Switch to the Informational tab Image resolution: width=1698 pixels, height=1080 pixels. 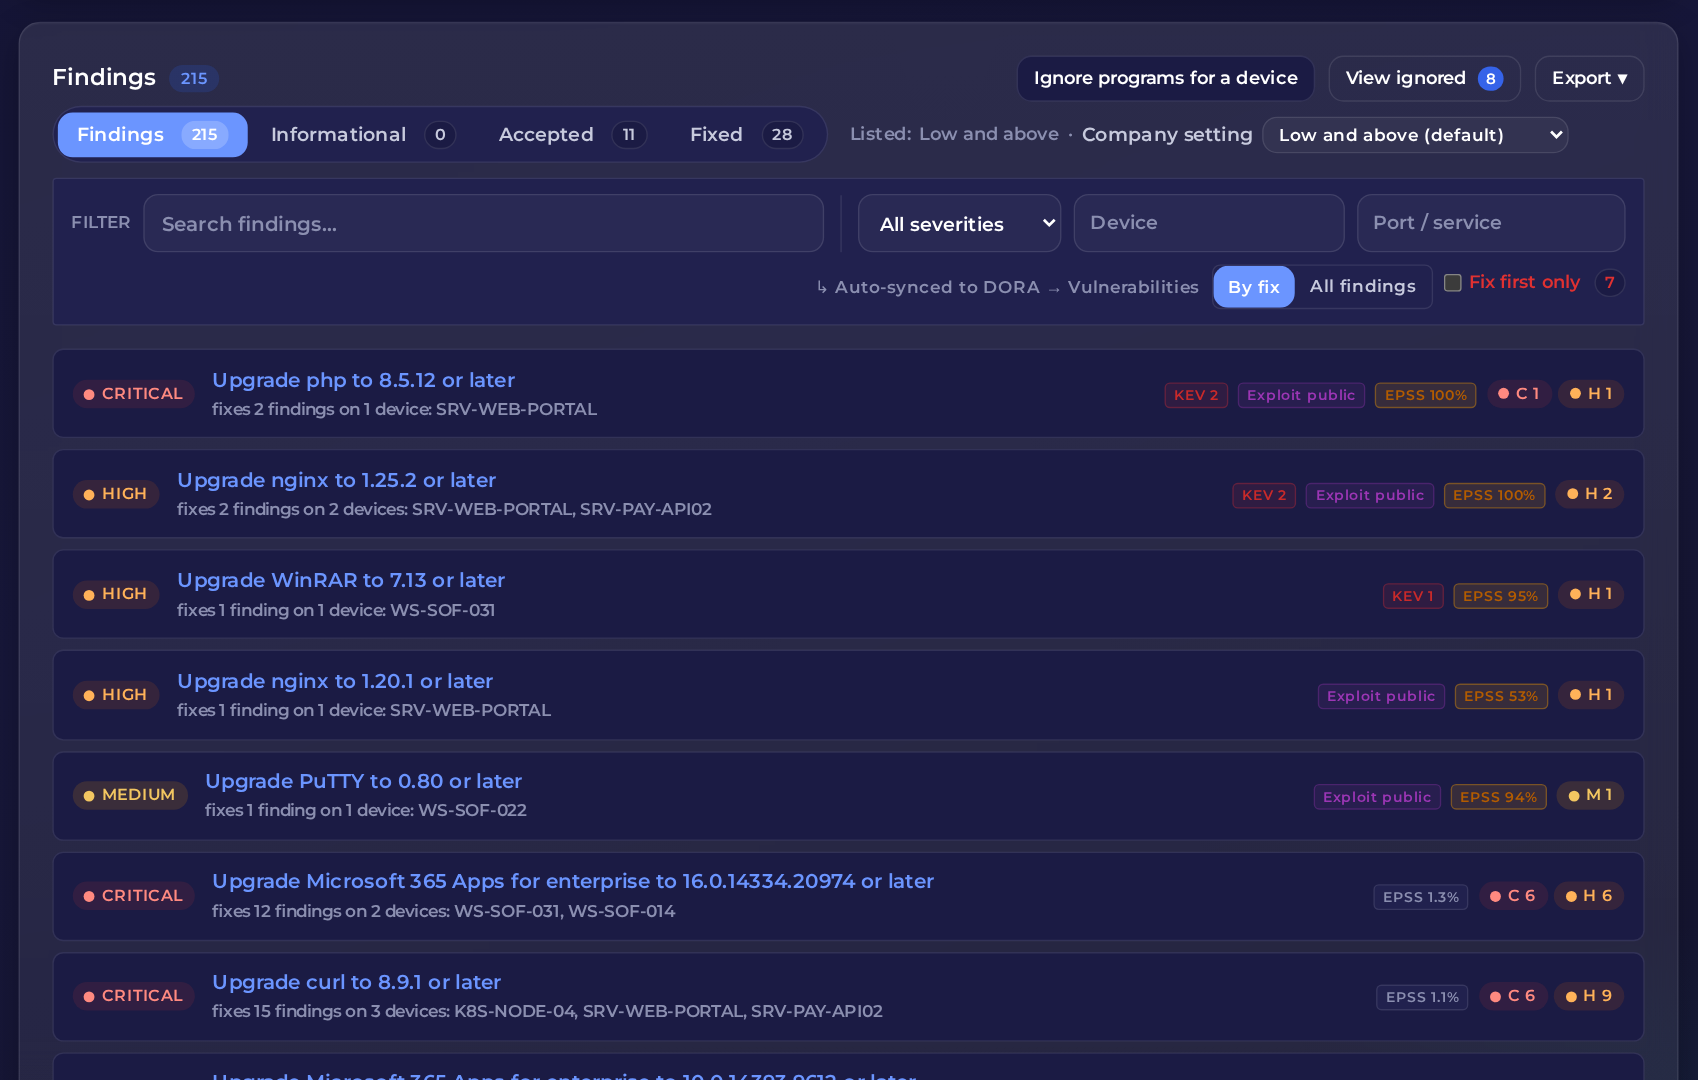[x=363, y=135]
